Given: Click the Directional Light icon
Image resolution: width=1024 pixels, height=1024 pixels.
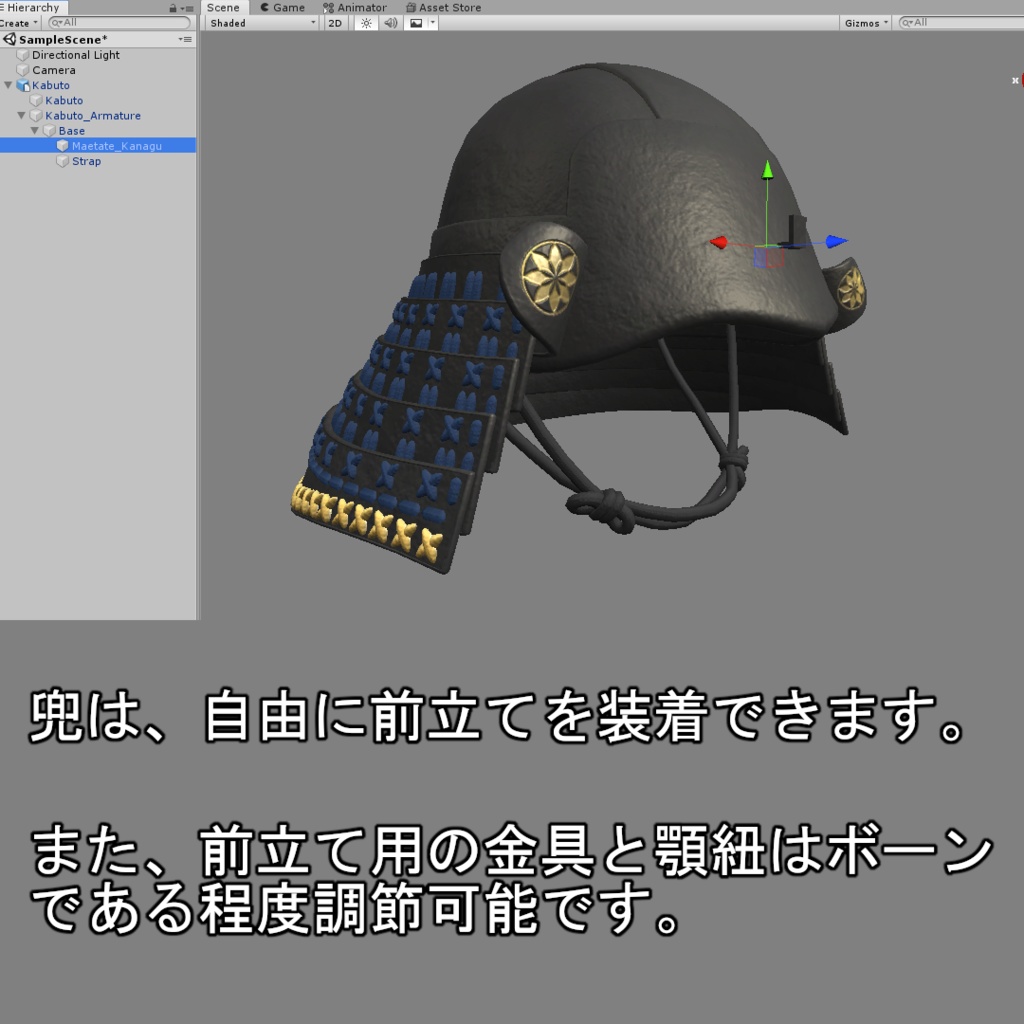Looking at the screenshot, I should click(x=23, y=55).
